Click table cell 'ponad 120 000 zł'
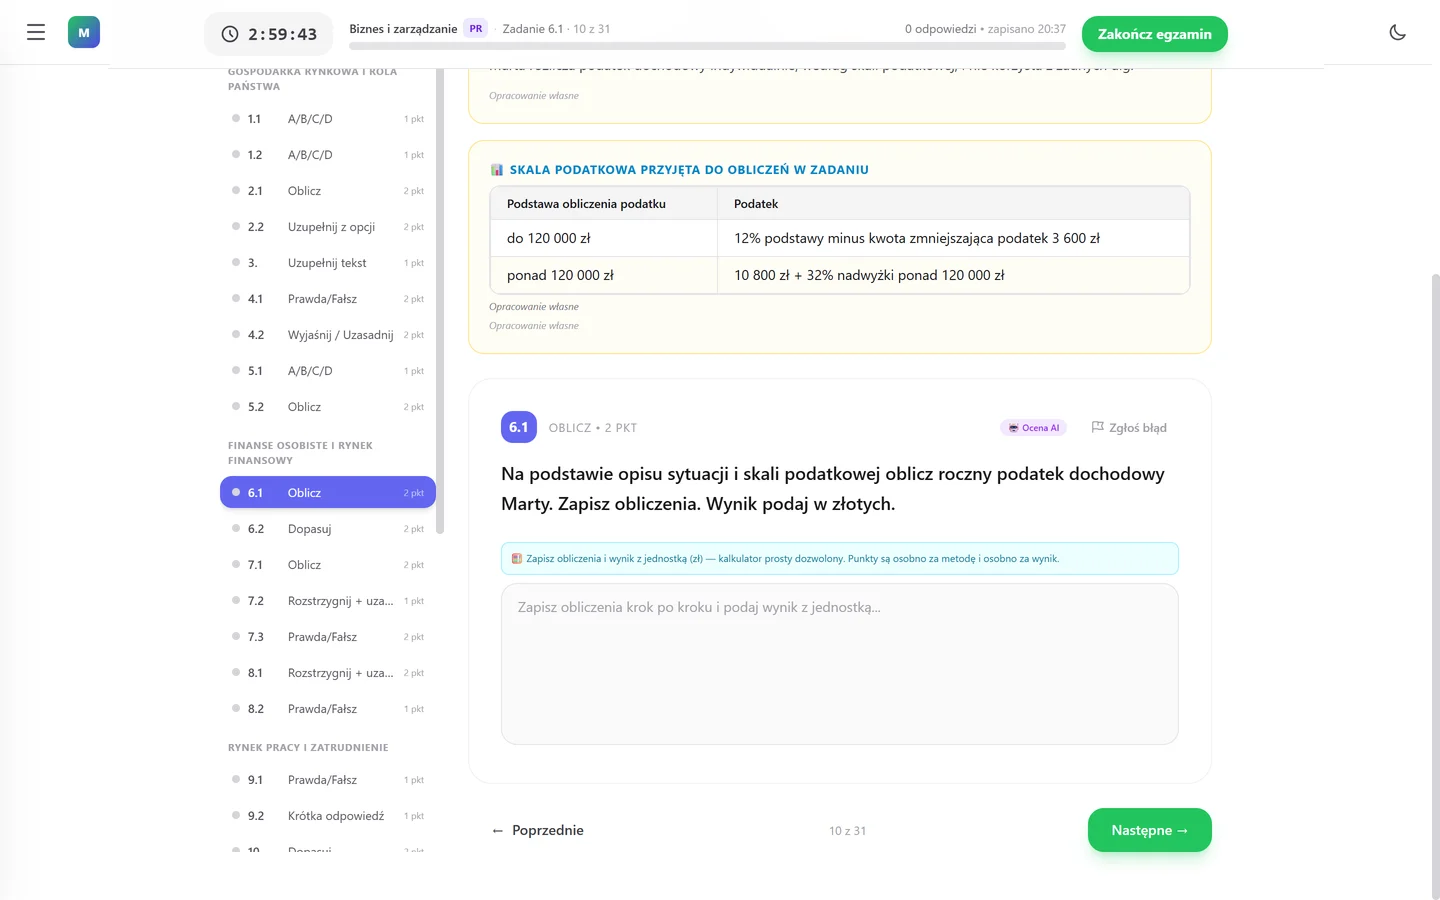The image size is (1440, 900). point(604,275)
